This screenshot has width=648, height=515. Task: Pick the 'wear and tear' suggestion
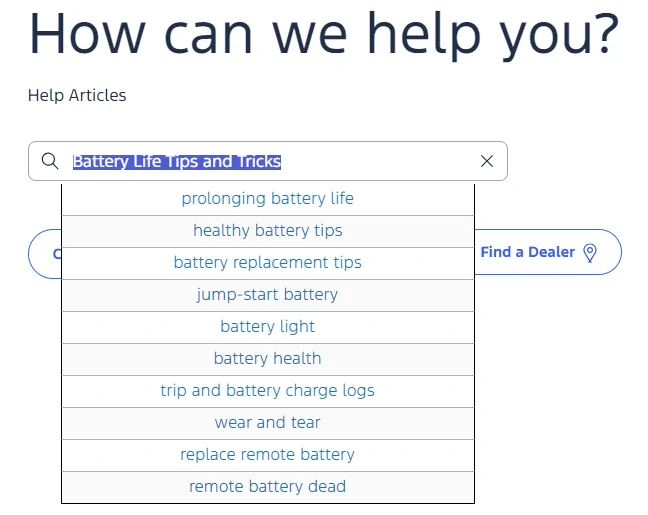coord(267,423)
